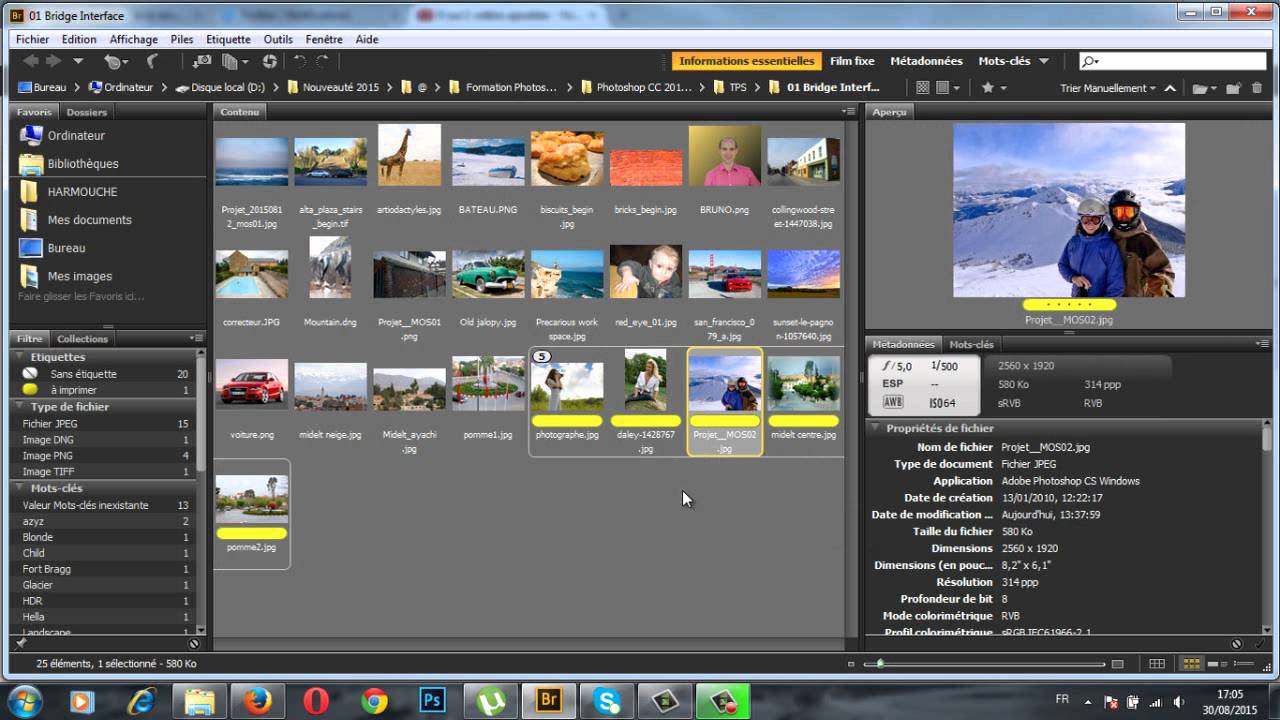
Task: Get photos from camera icon
Action: pos(203,62)
